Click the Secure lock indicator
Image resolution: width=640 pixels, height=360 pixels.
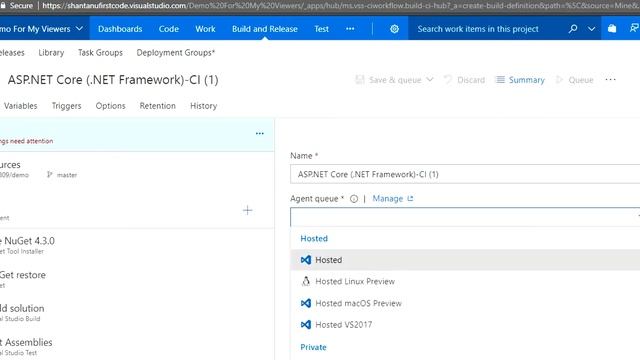[17, 6]
